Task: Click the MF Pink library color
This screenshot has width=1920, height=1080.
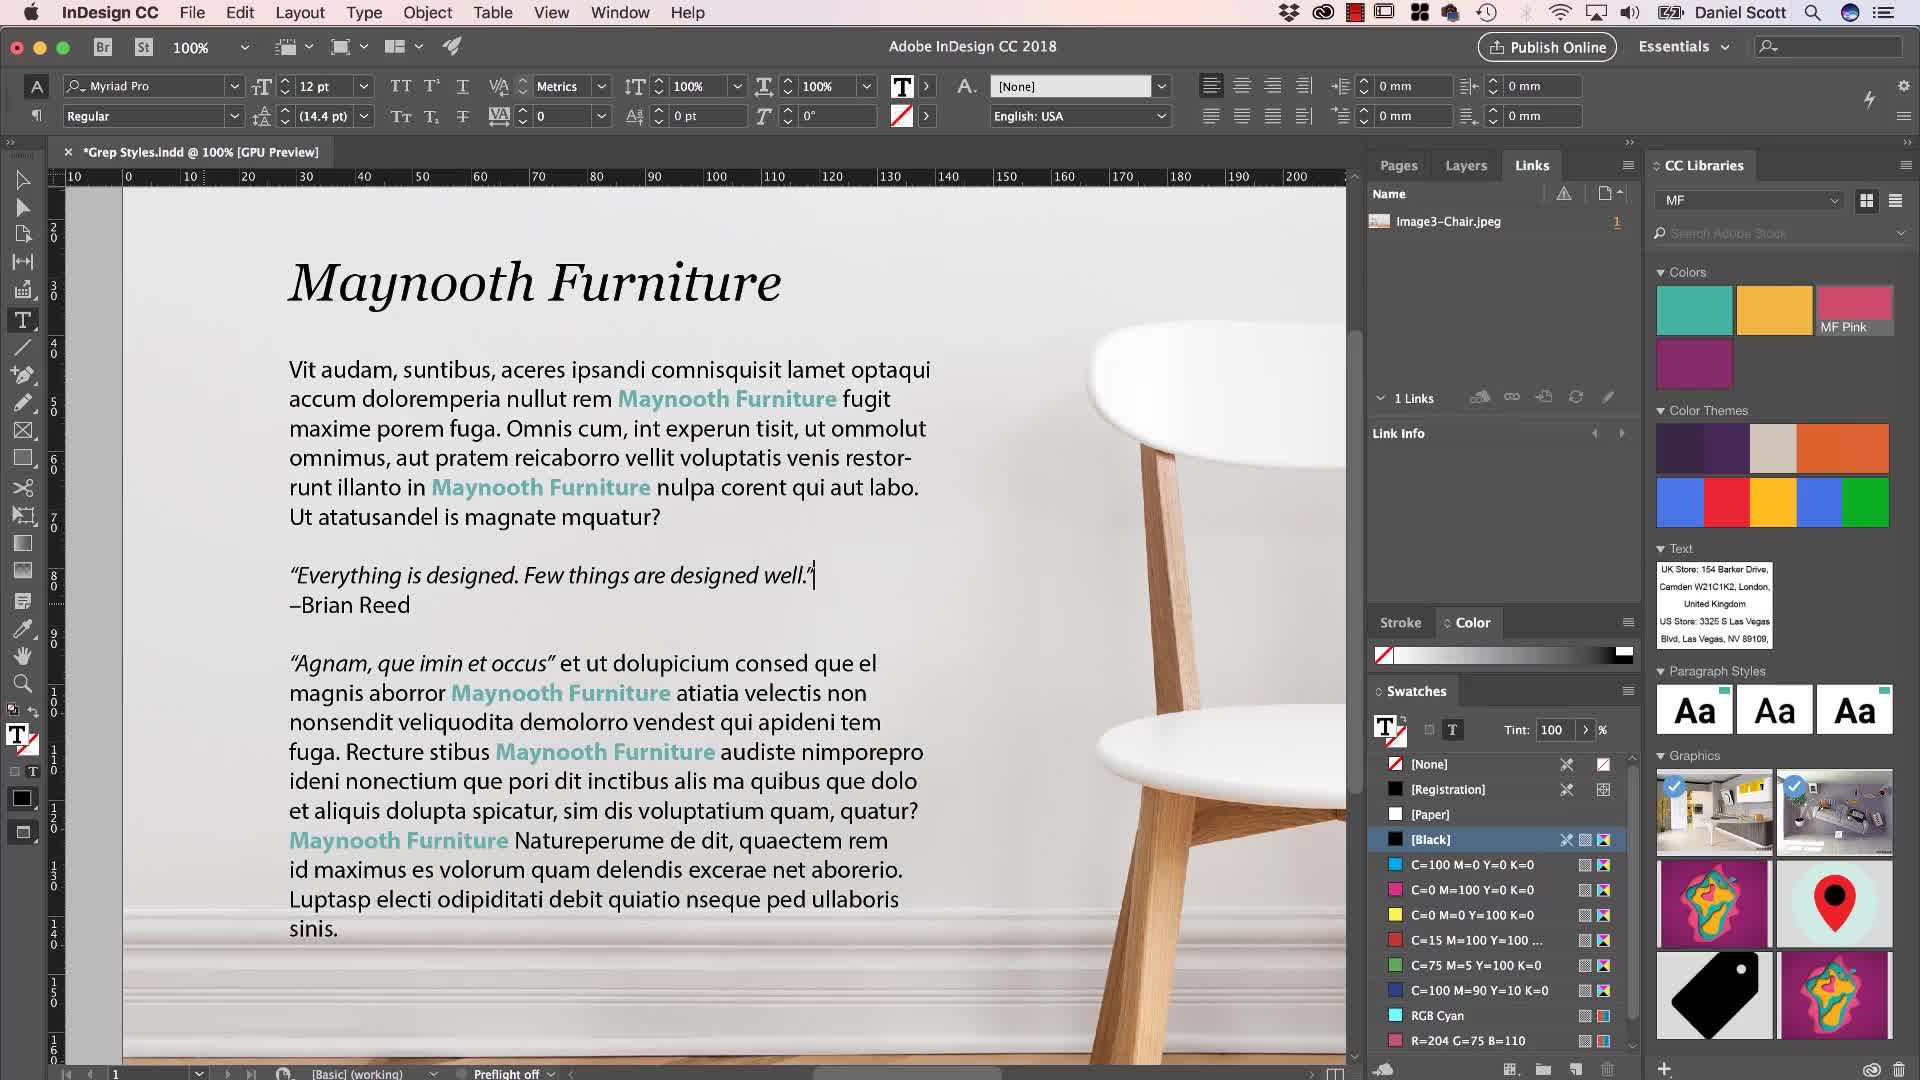Action: click(x=1854, y=310)
